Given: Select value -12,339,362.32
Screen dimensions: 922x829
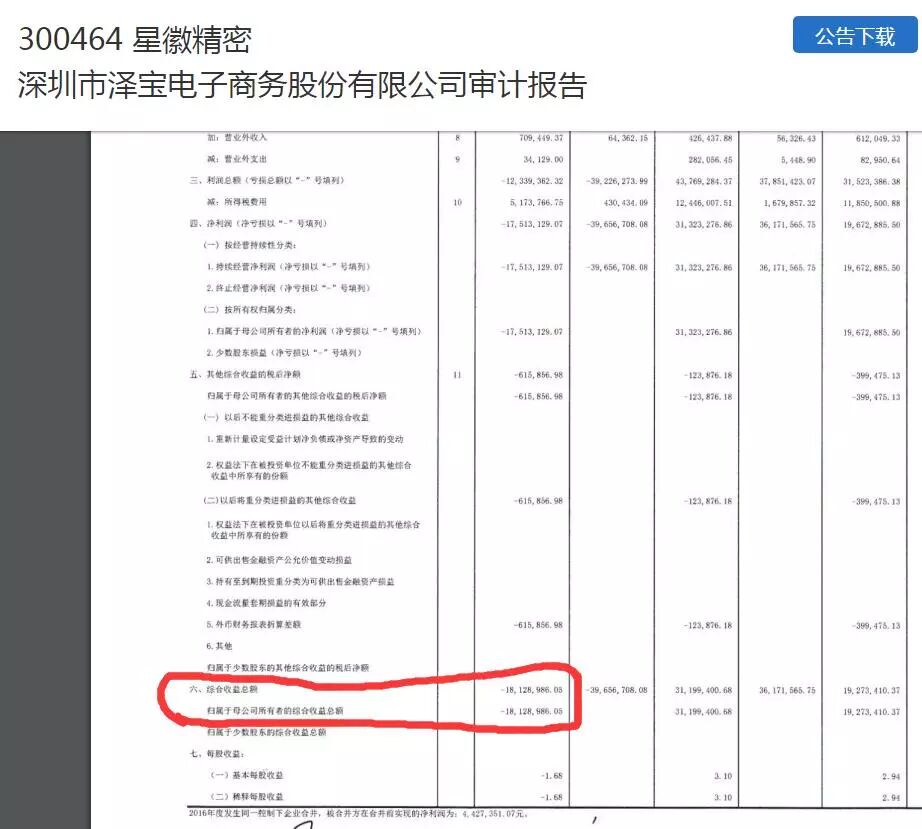Looking at the screenshot, I should [x=532, y=181].
